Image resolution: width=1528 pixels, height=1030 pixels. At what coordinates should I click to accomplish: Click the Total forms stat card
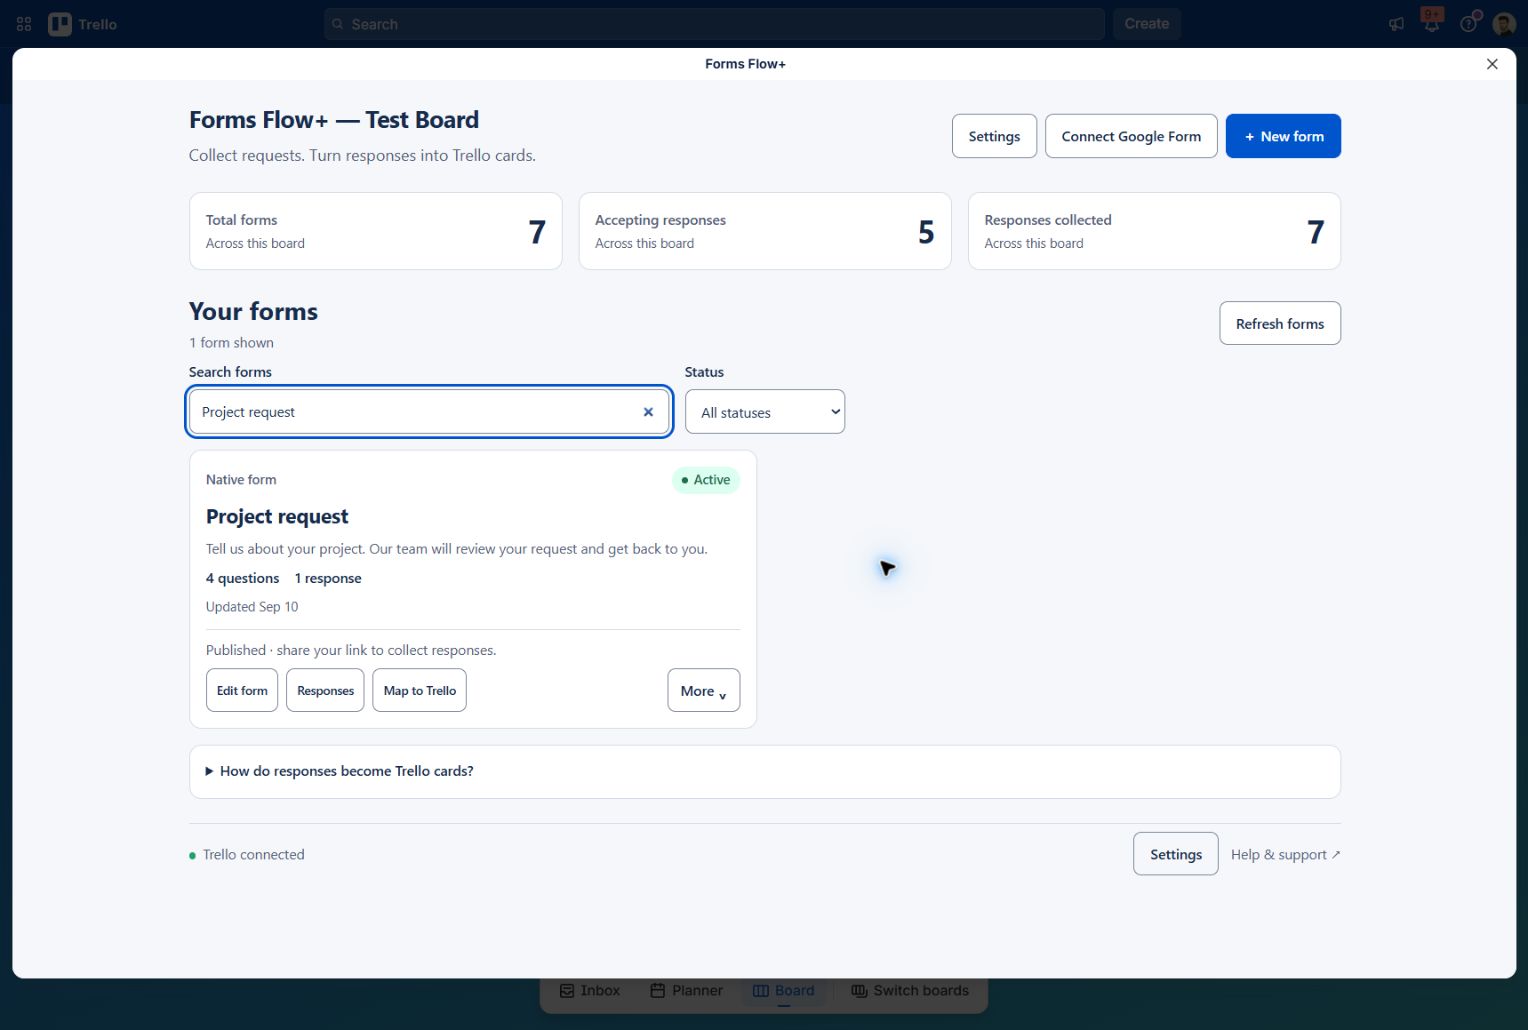[375, 231]
